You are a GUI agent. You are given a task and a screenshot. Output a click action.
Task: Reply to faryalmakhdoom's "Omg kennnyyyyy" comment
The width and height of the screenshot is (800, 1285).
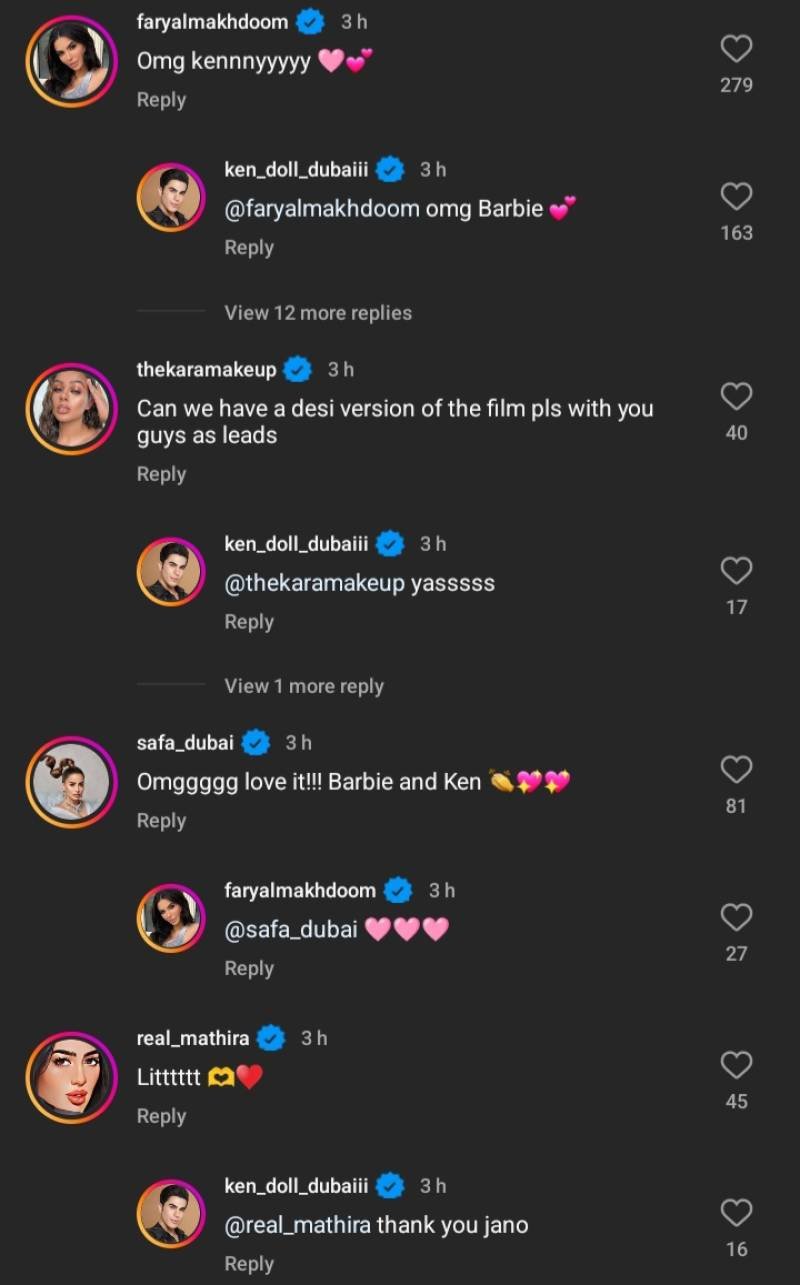[161, 100]
